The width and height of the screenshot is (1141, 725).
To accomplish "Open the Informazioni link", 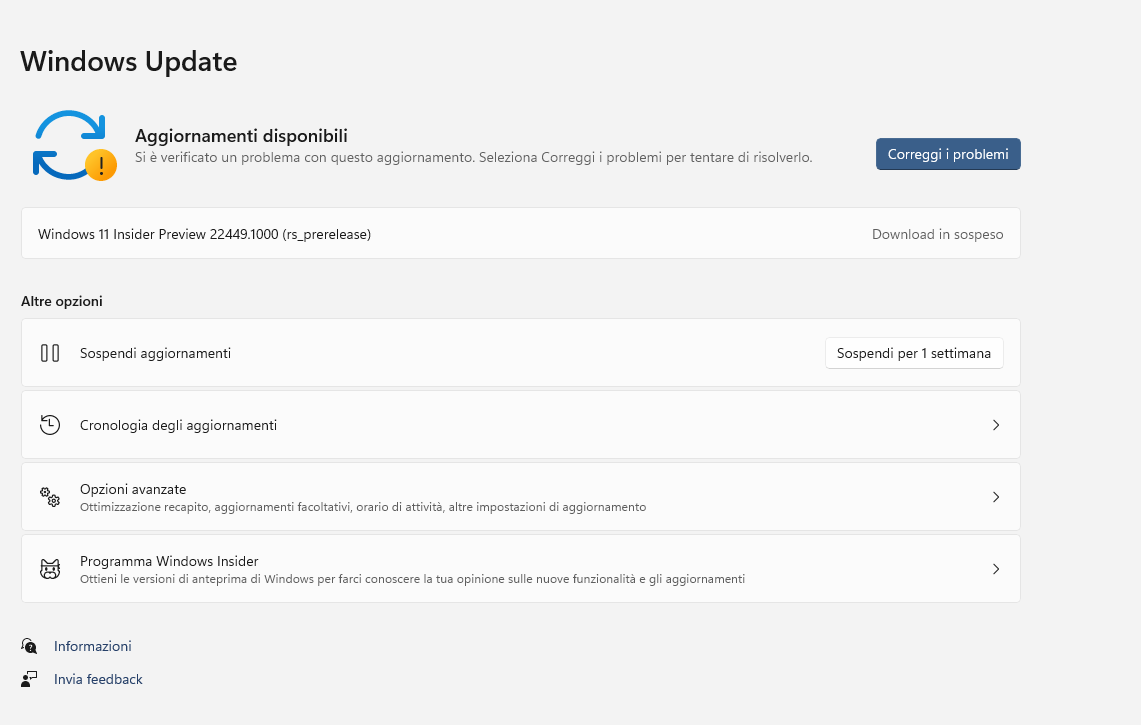I will click(x=92, y=646).
